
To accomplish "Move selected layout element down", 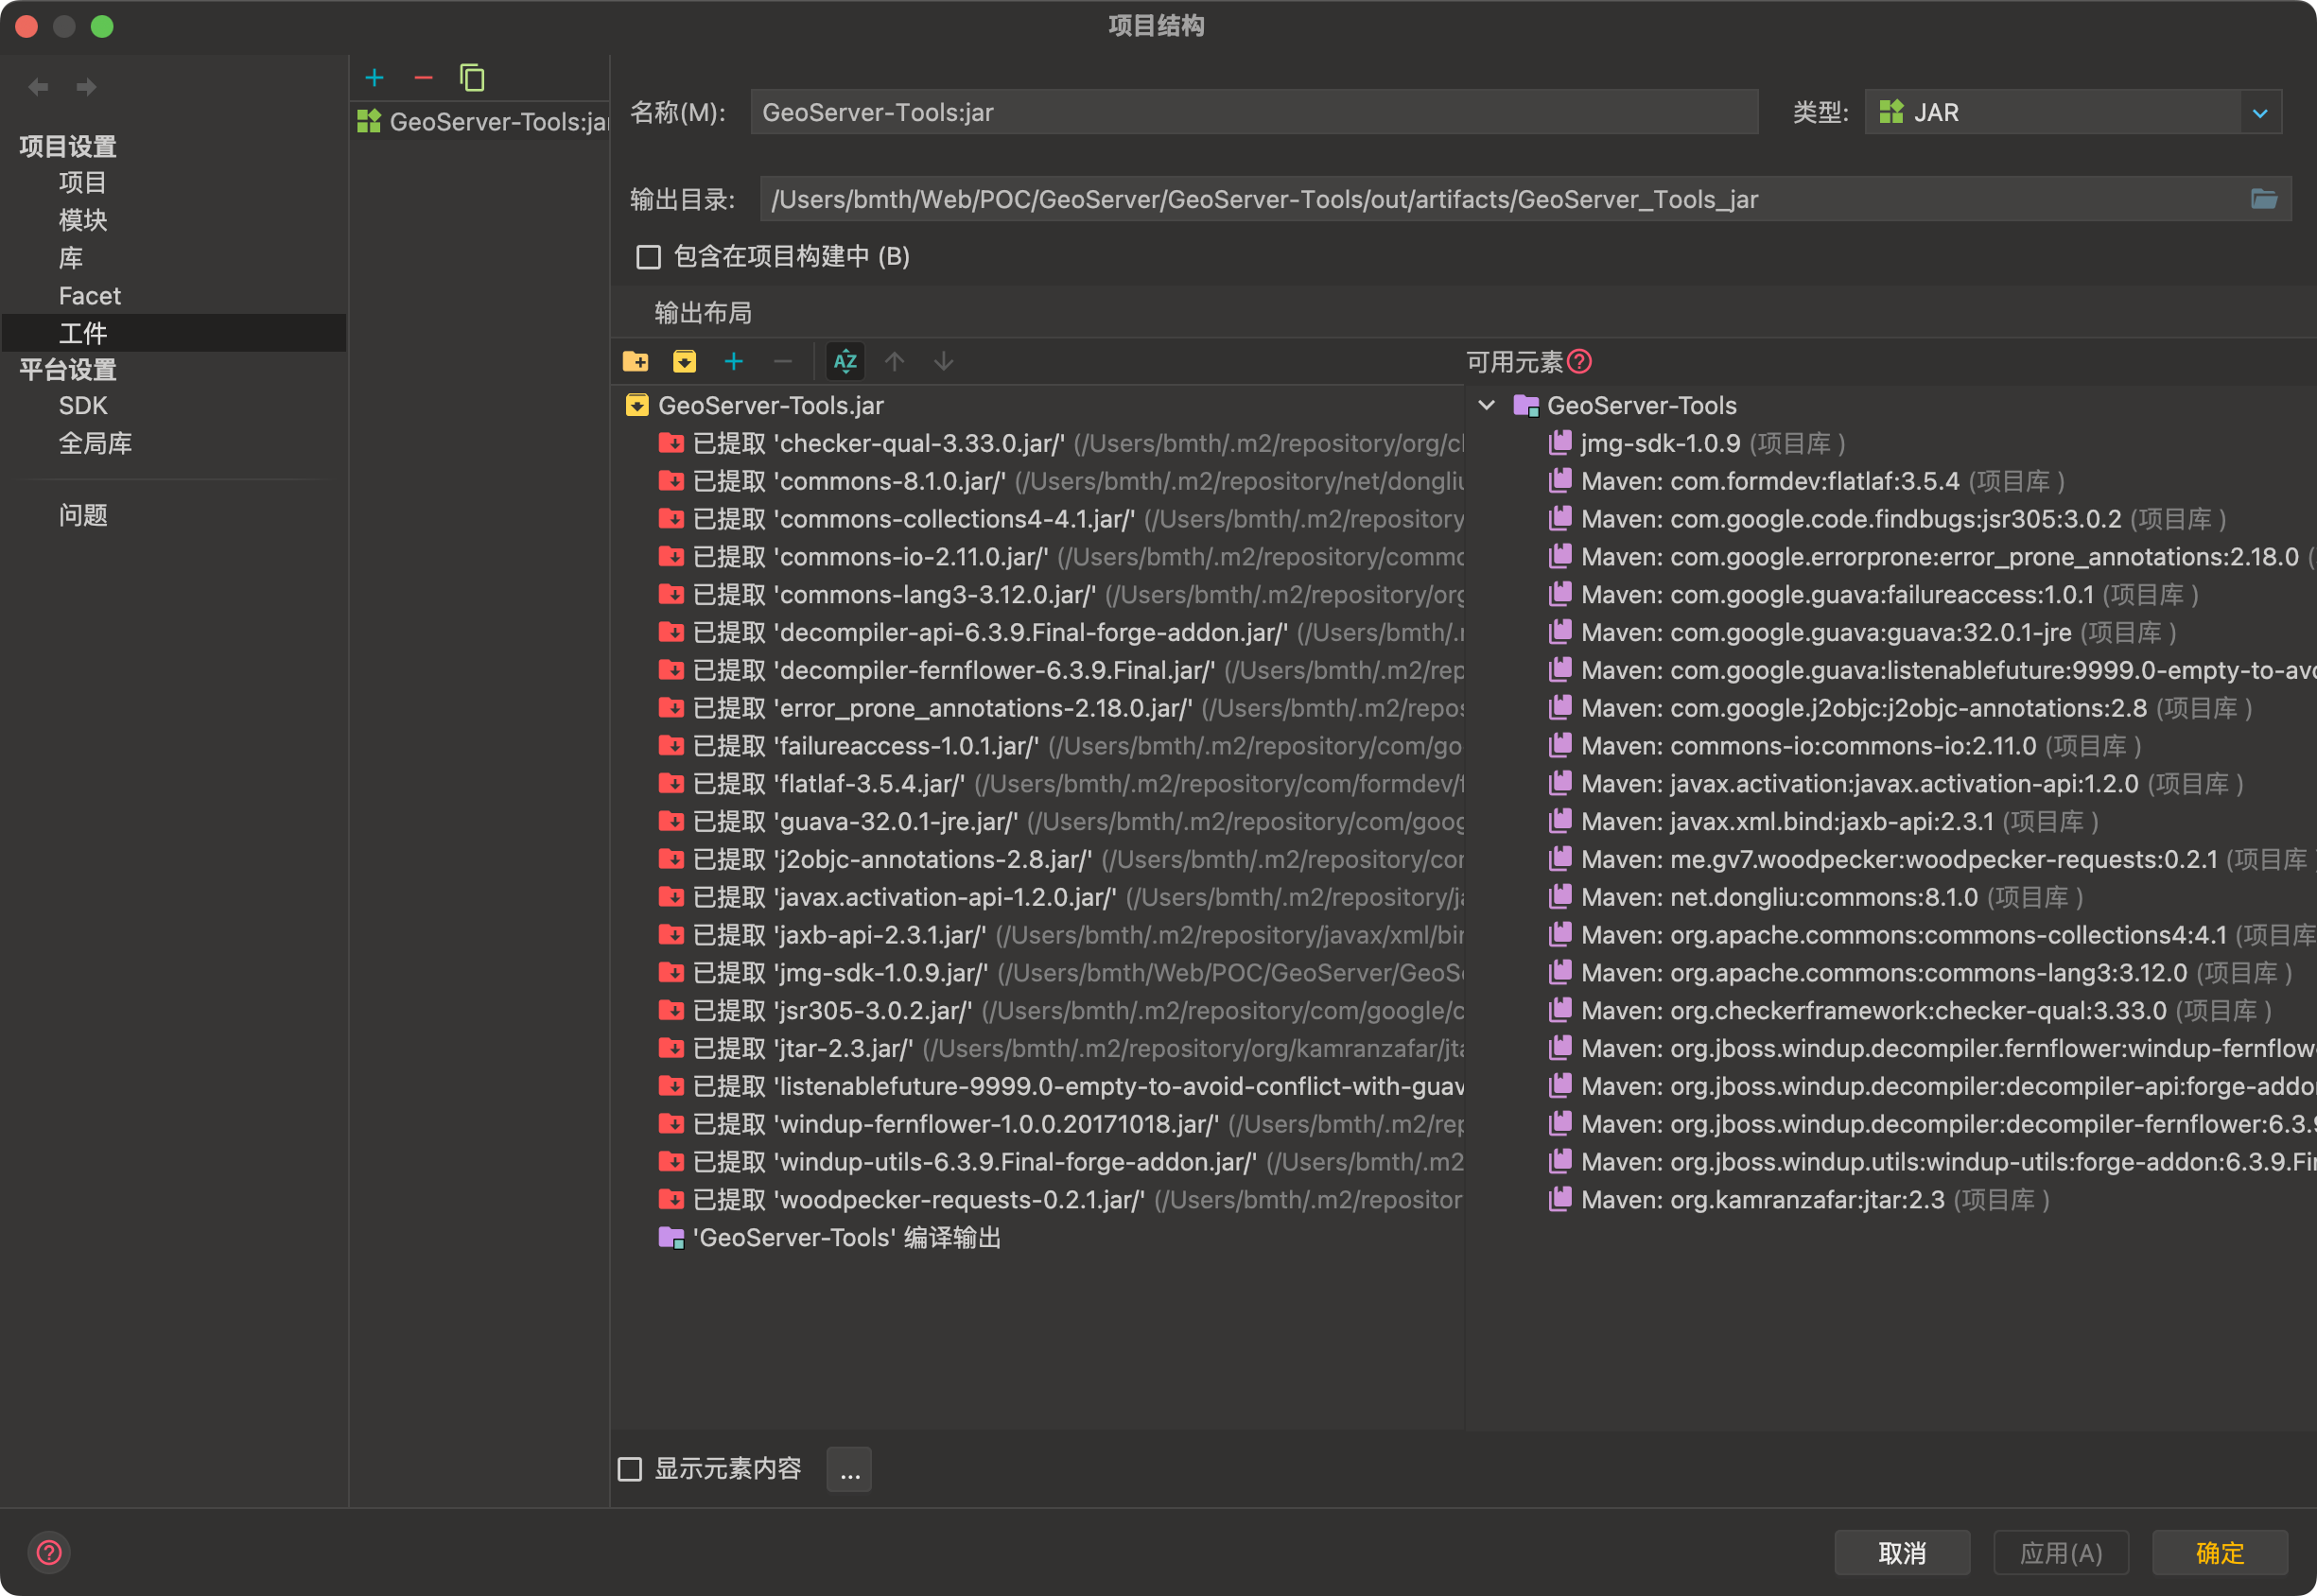I will 944,362.
